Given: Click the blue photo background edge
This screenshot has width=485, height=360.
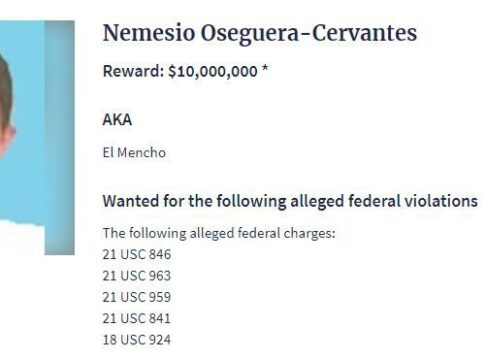Looking at the screenshot, I should [60, 138].
